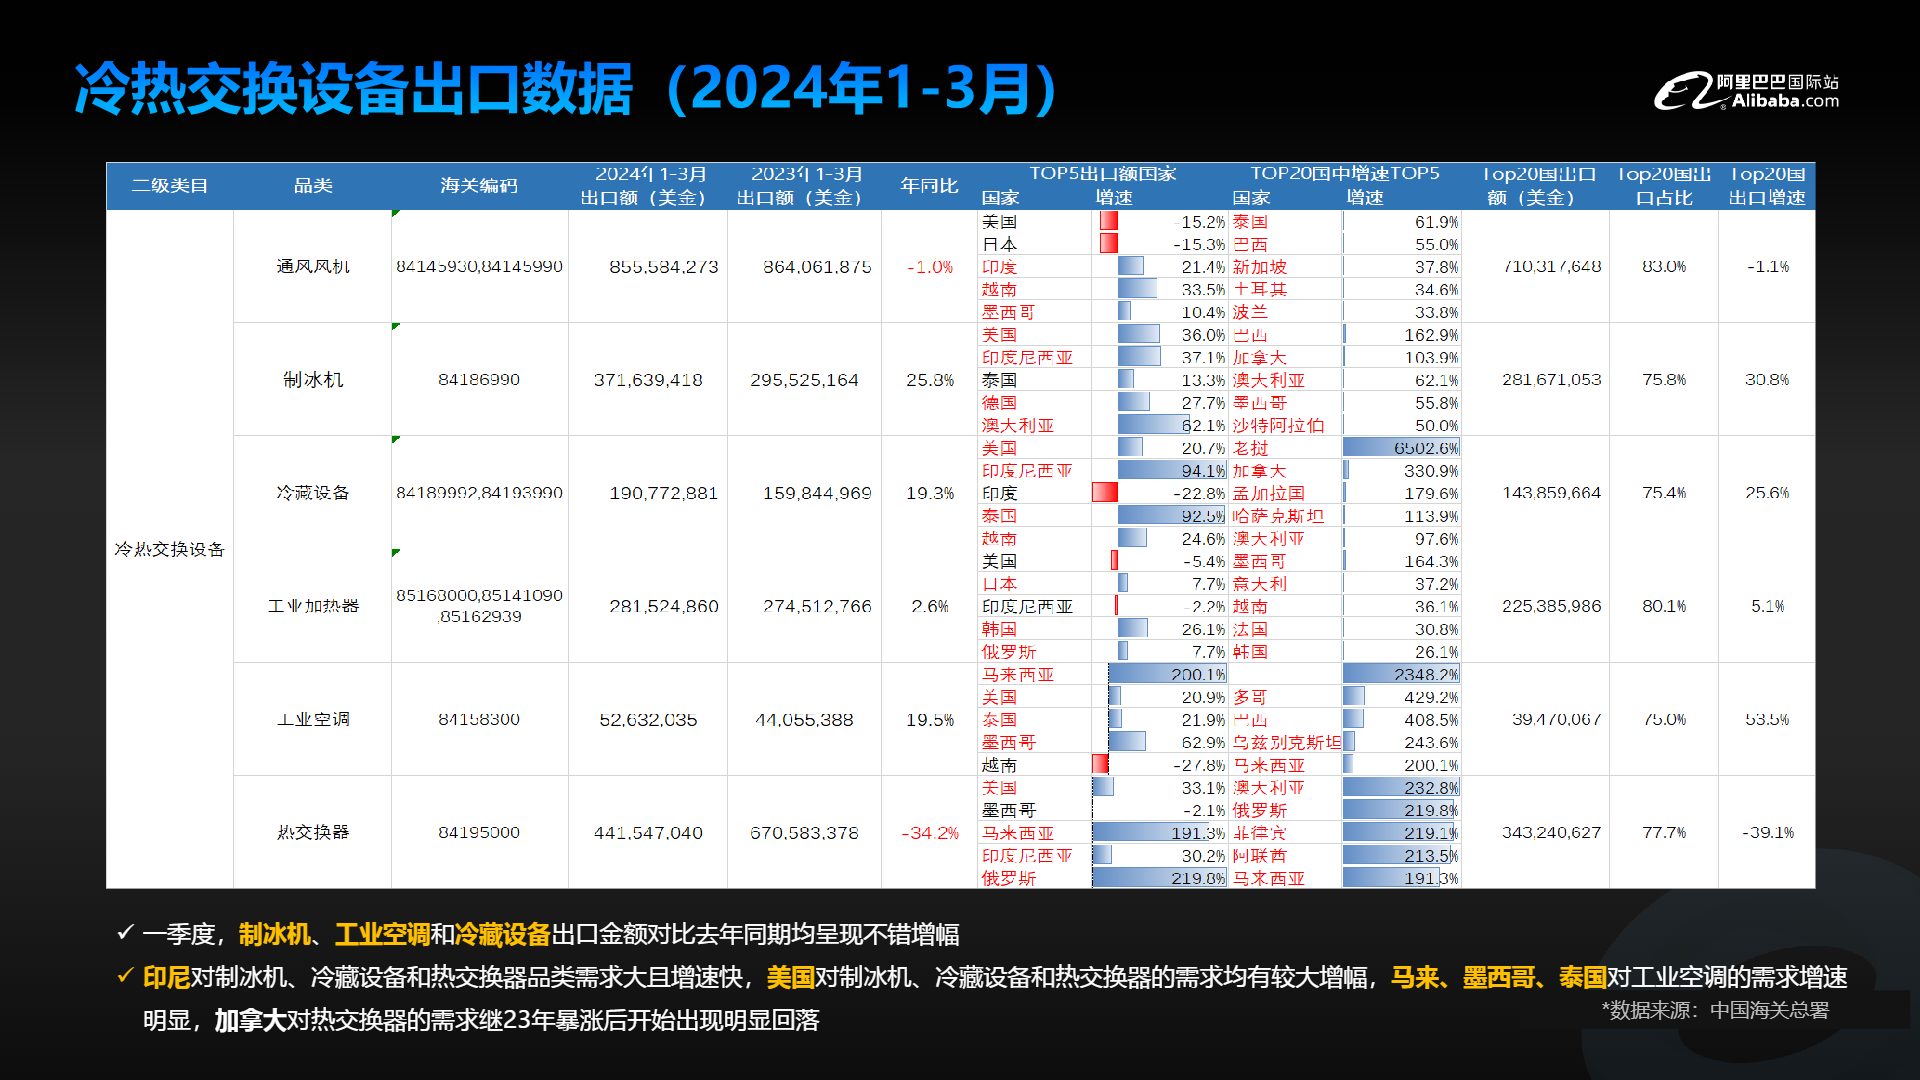Screen dimensions: 1920x1080
Task: Click country 哈萨克斯坦
Action: point(1278,516)
